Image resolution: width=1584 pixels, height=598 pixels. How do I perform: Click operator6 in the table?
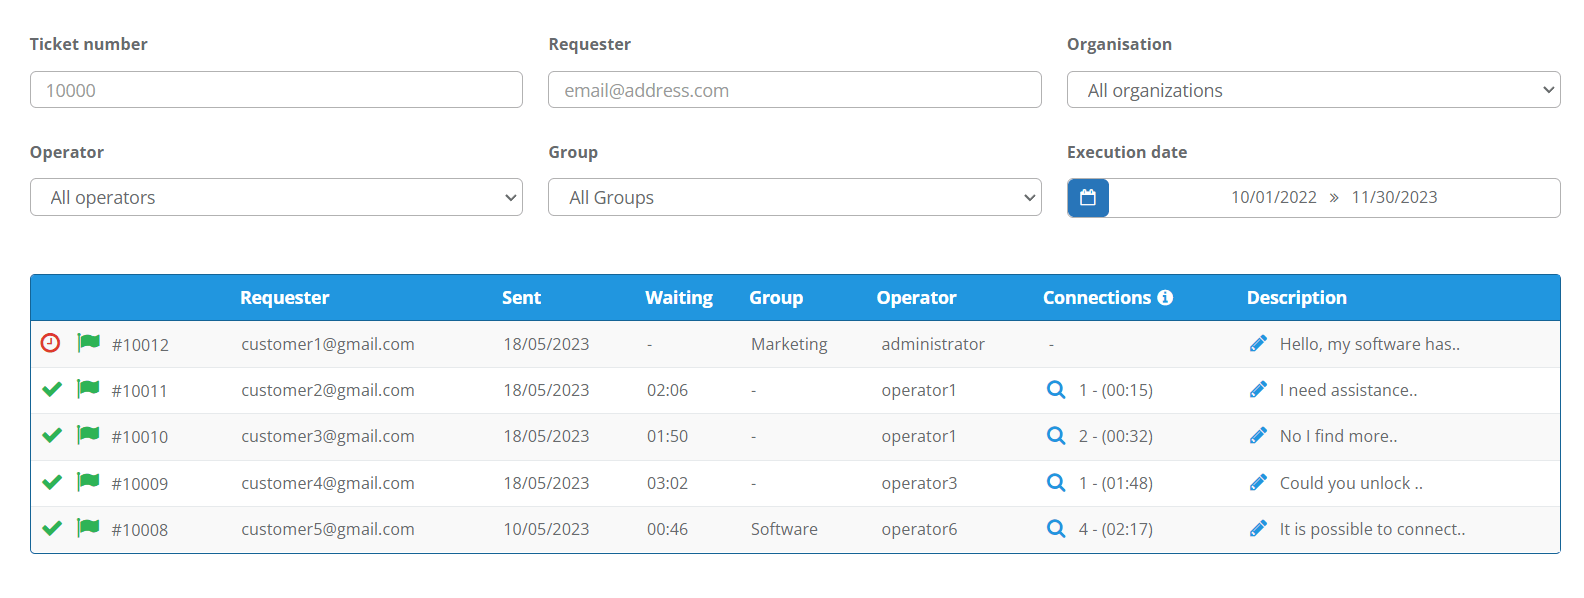(919, 529)
